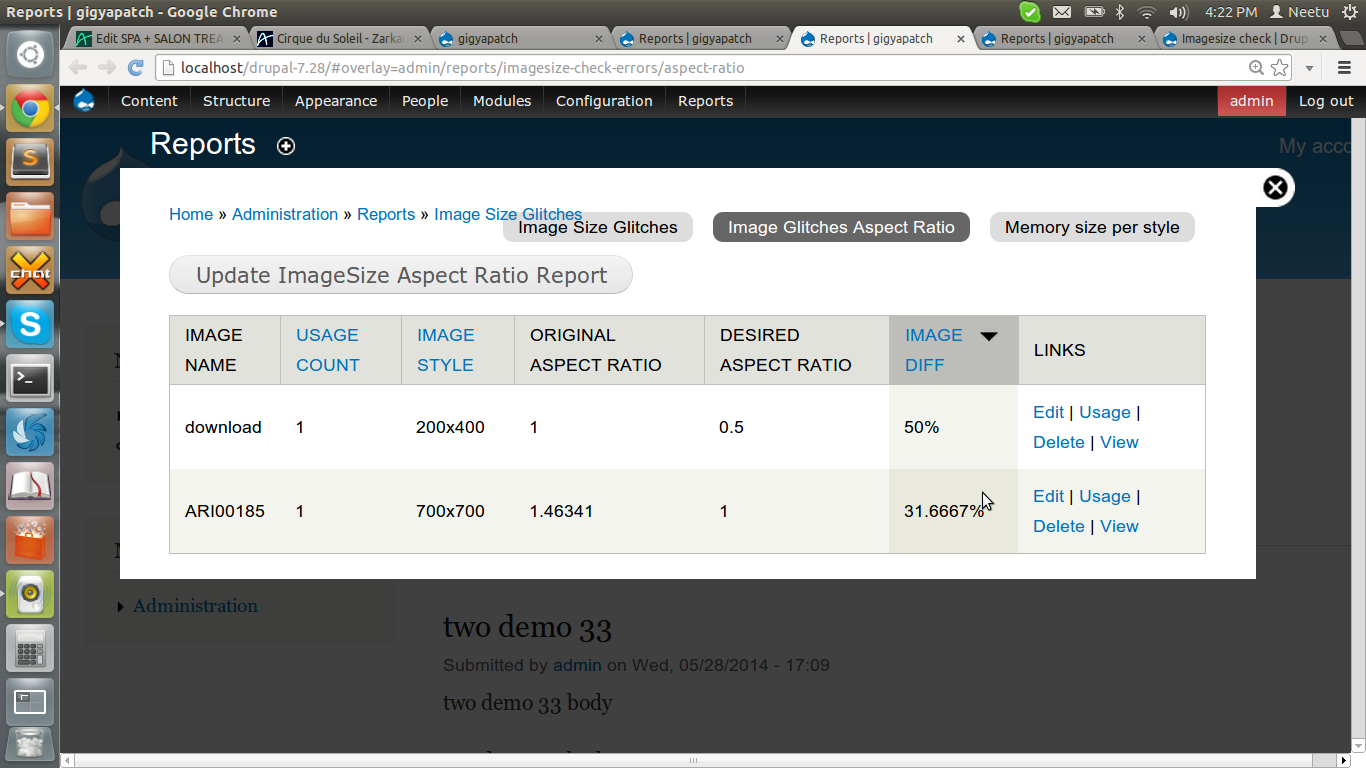Add Reports to shortcuts with plus icon
Image resolution: width=1366 pixels, height=768 pixels.
pos(286,146)
